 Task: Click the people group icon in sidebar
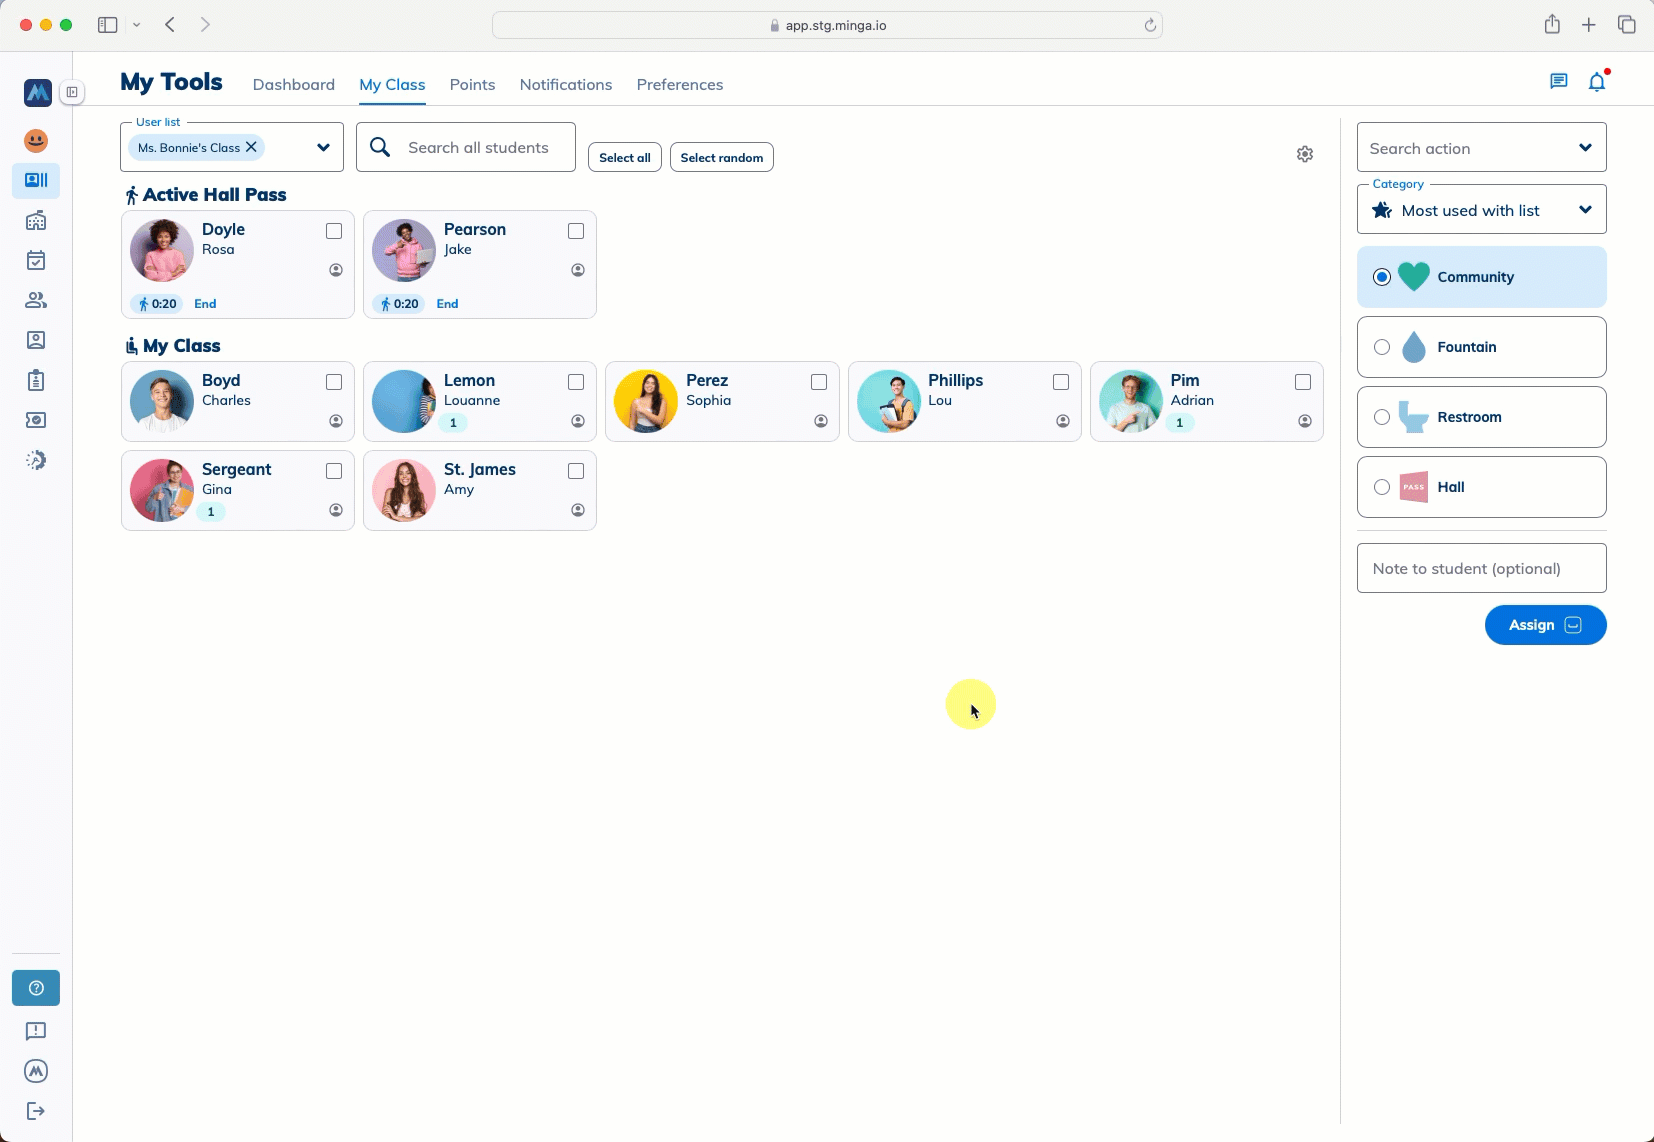(36, 300)
